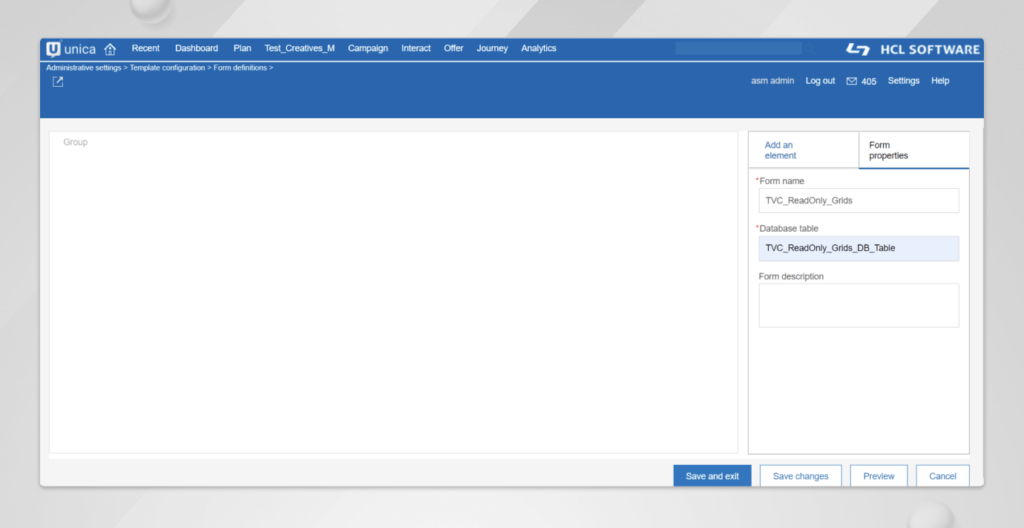This screenshot has height=528, width=1024.
Task: Open the mail alerts envelope icon
Action: tap(851, 81)
